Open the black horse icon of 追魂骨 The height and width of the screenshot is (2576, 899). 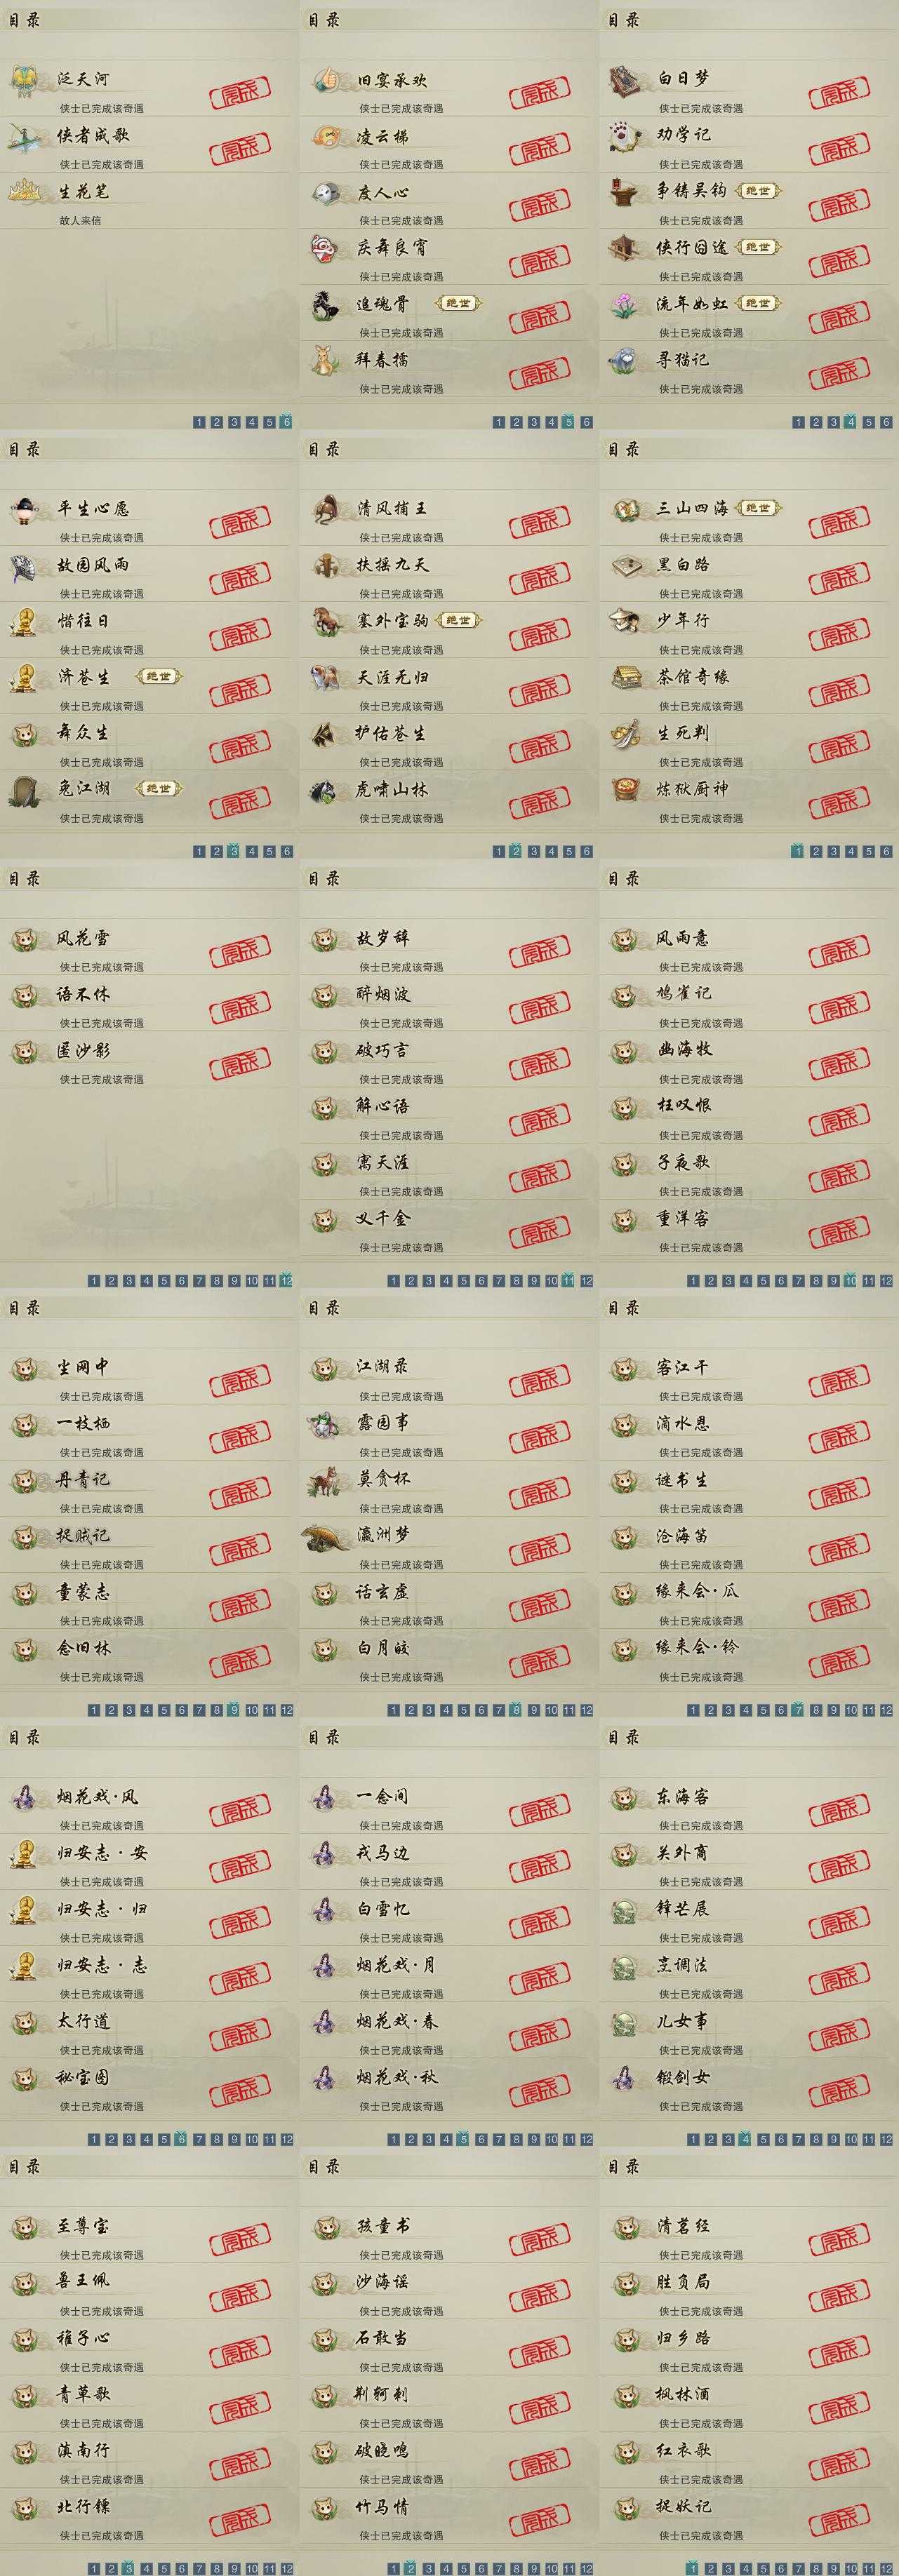click(x=324, y=304)
